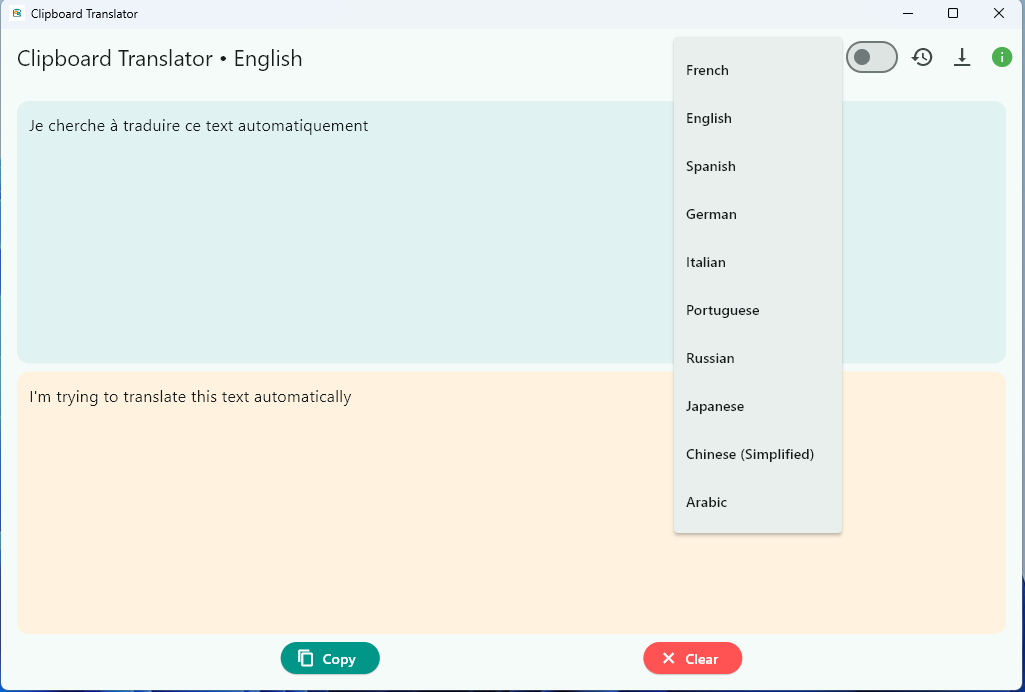The height and width of the screenshot is (692, 1025).
Task: Click the red Clear button
Action: (x=692, y=658)
